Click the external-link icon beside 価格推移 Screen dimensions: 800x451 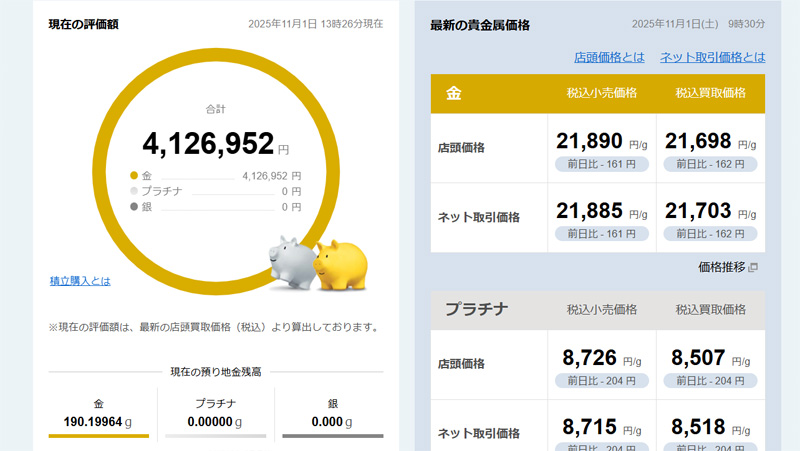(753, 268)
